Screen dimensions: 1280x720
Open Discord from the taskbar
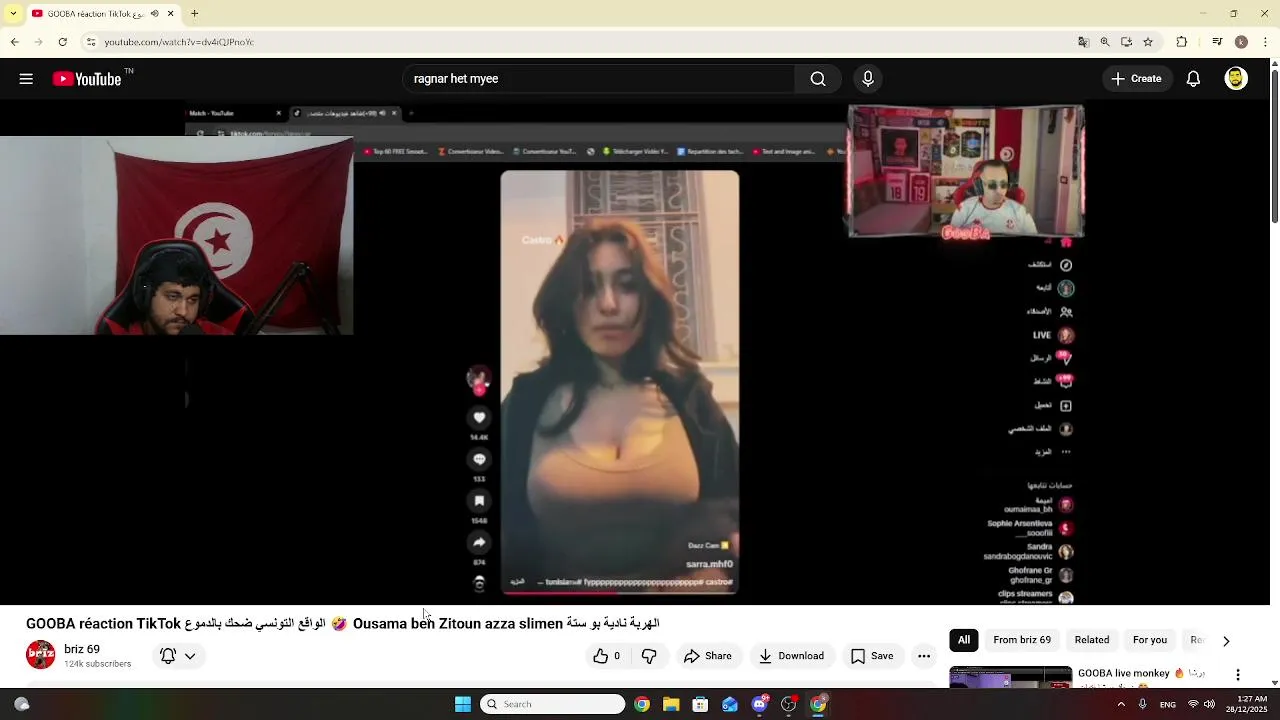click(759, 704)
